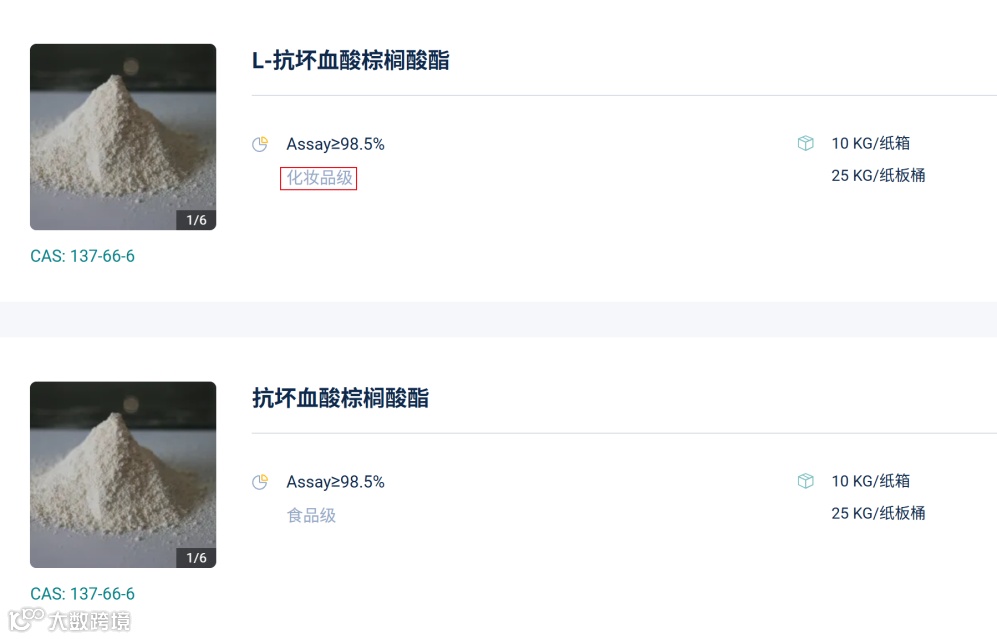Click the assay pie-chart icon of second product
Image resolution: width=997 pixels, height=639 pixels.
click(x=260, y=482)
